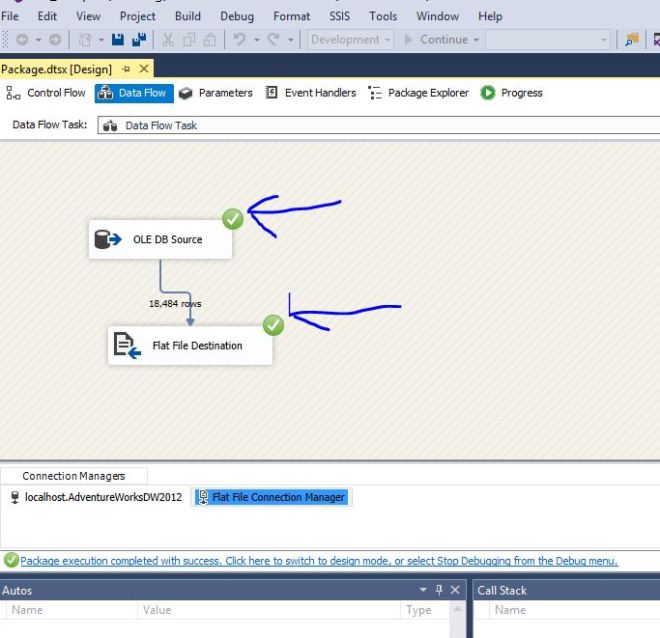Open the Debug menu

[x=237, y=16]
